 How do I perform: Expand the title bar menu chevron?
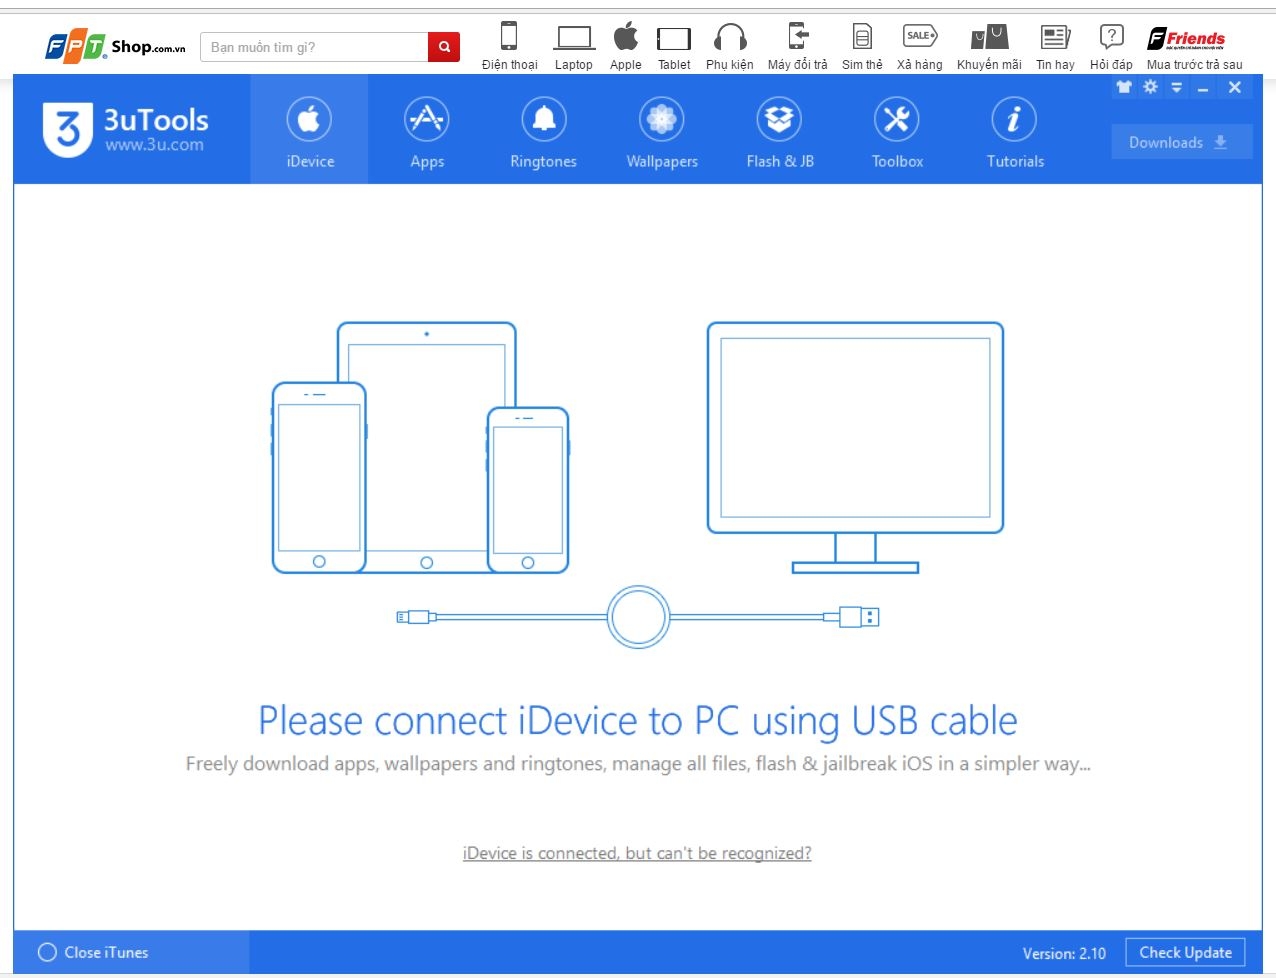1177,87
